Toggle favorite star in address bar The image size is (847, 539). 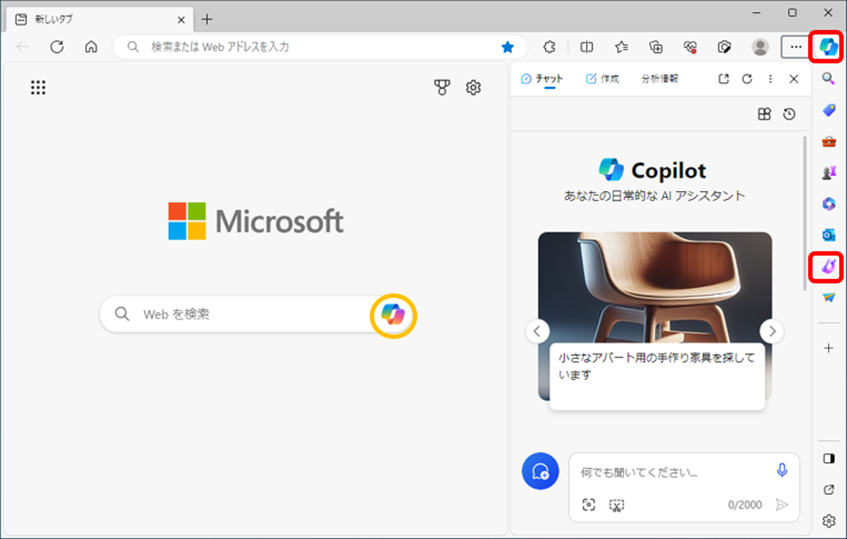click(507, 47)
